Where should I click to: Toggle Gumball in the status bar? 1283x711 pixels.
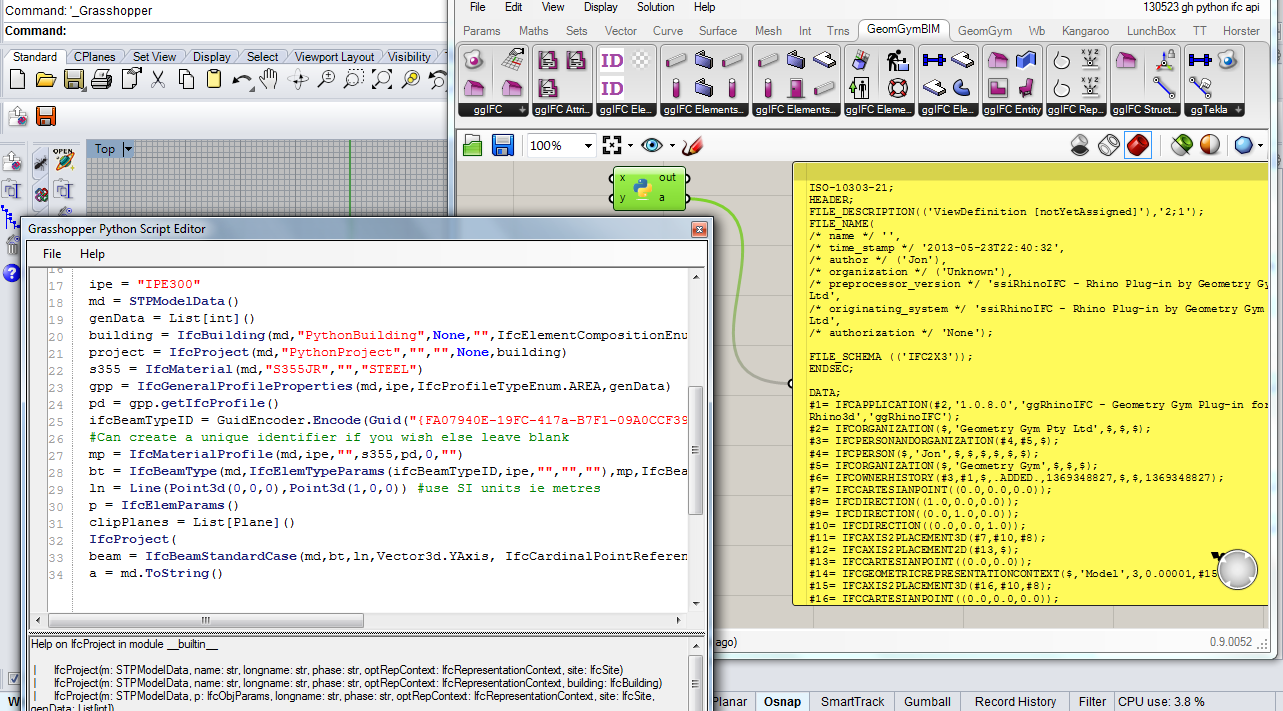click(927, 701)
